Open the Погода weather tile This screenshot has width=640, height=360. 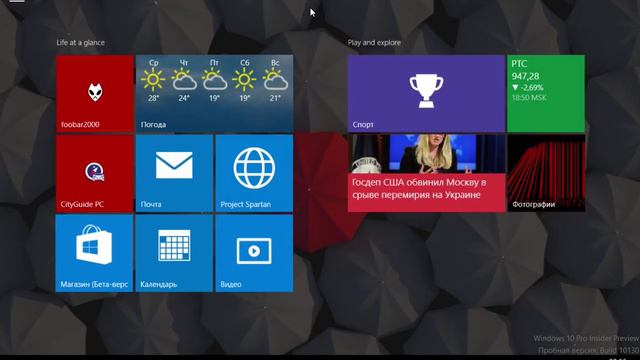214,93
